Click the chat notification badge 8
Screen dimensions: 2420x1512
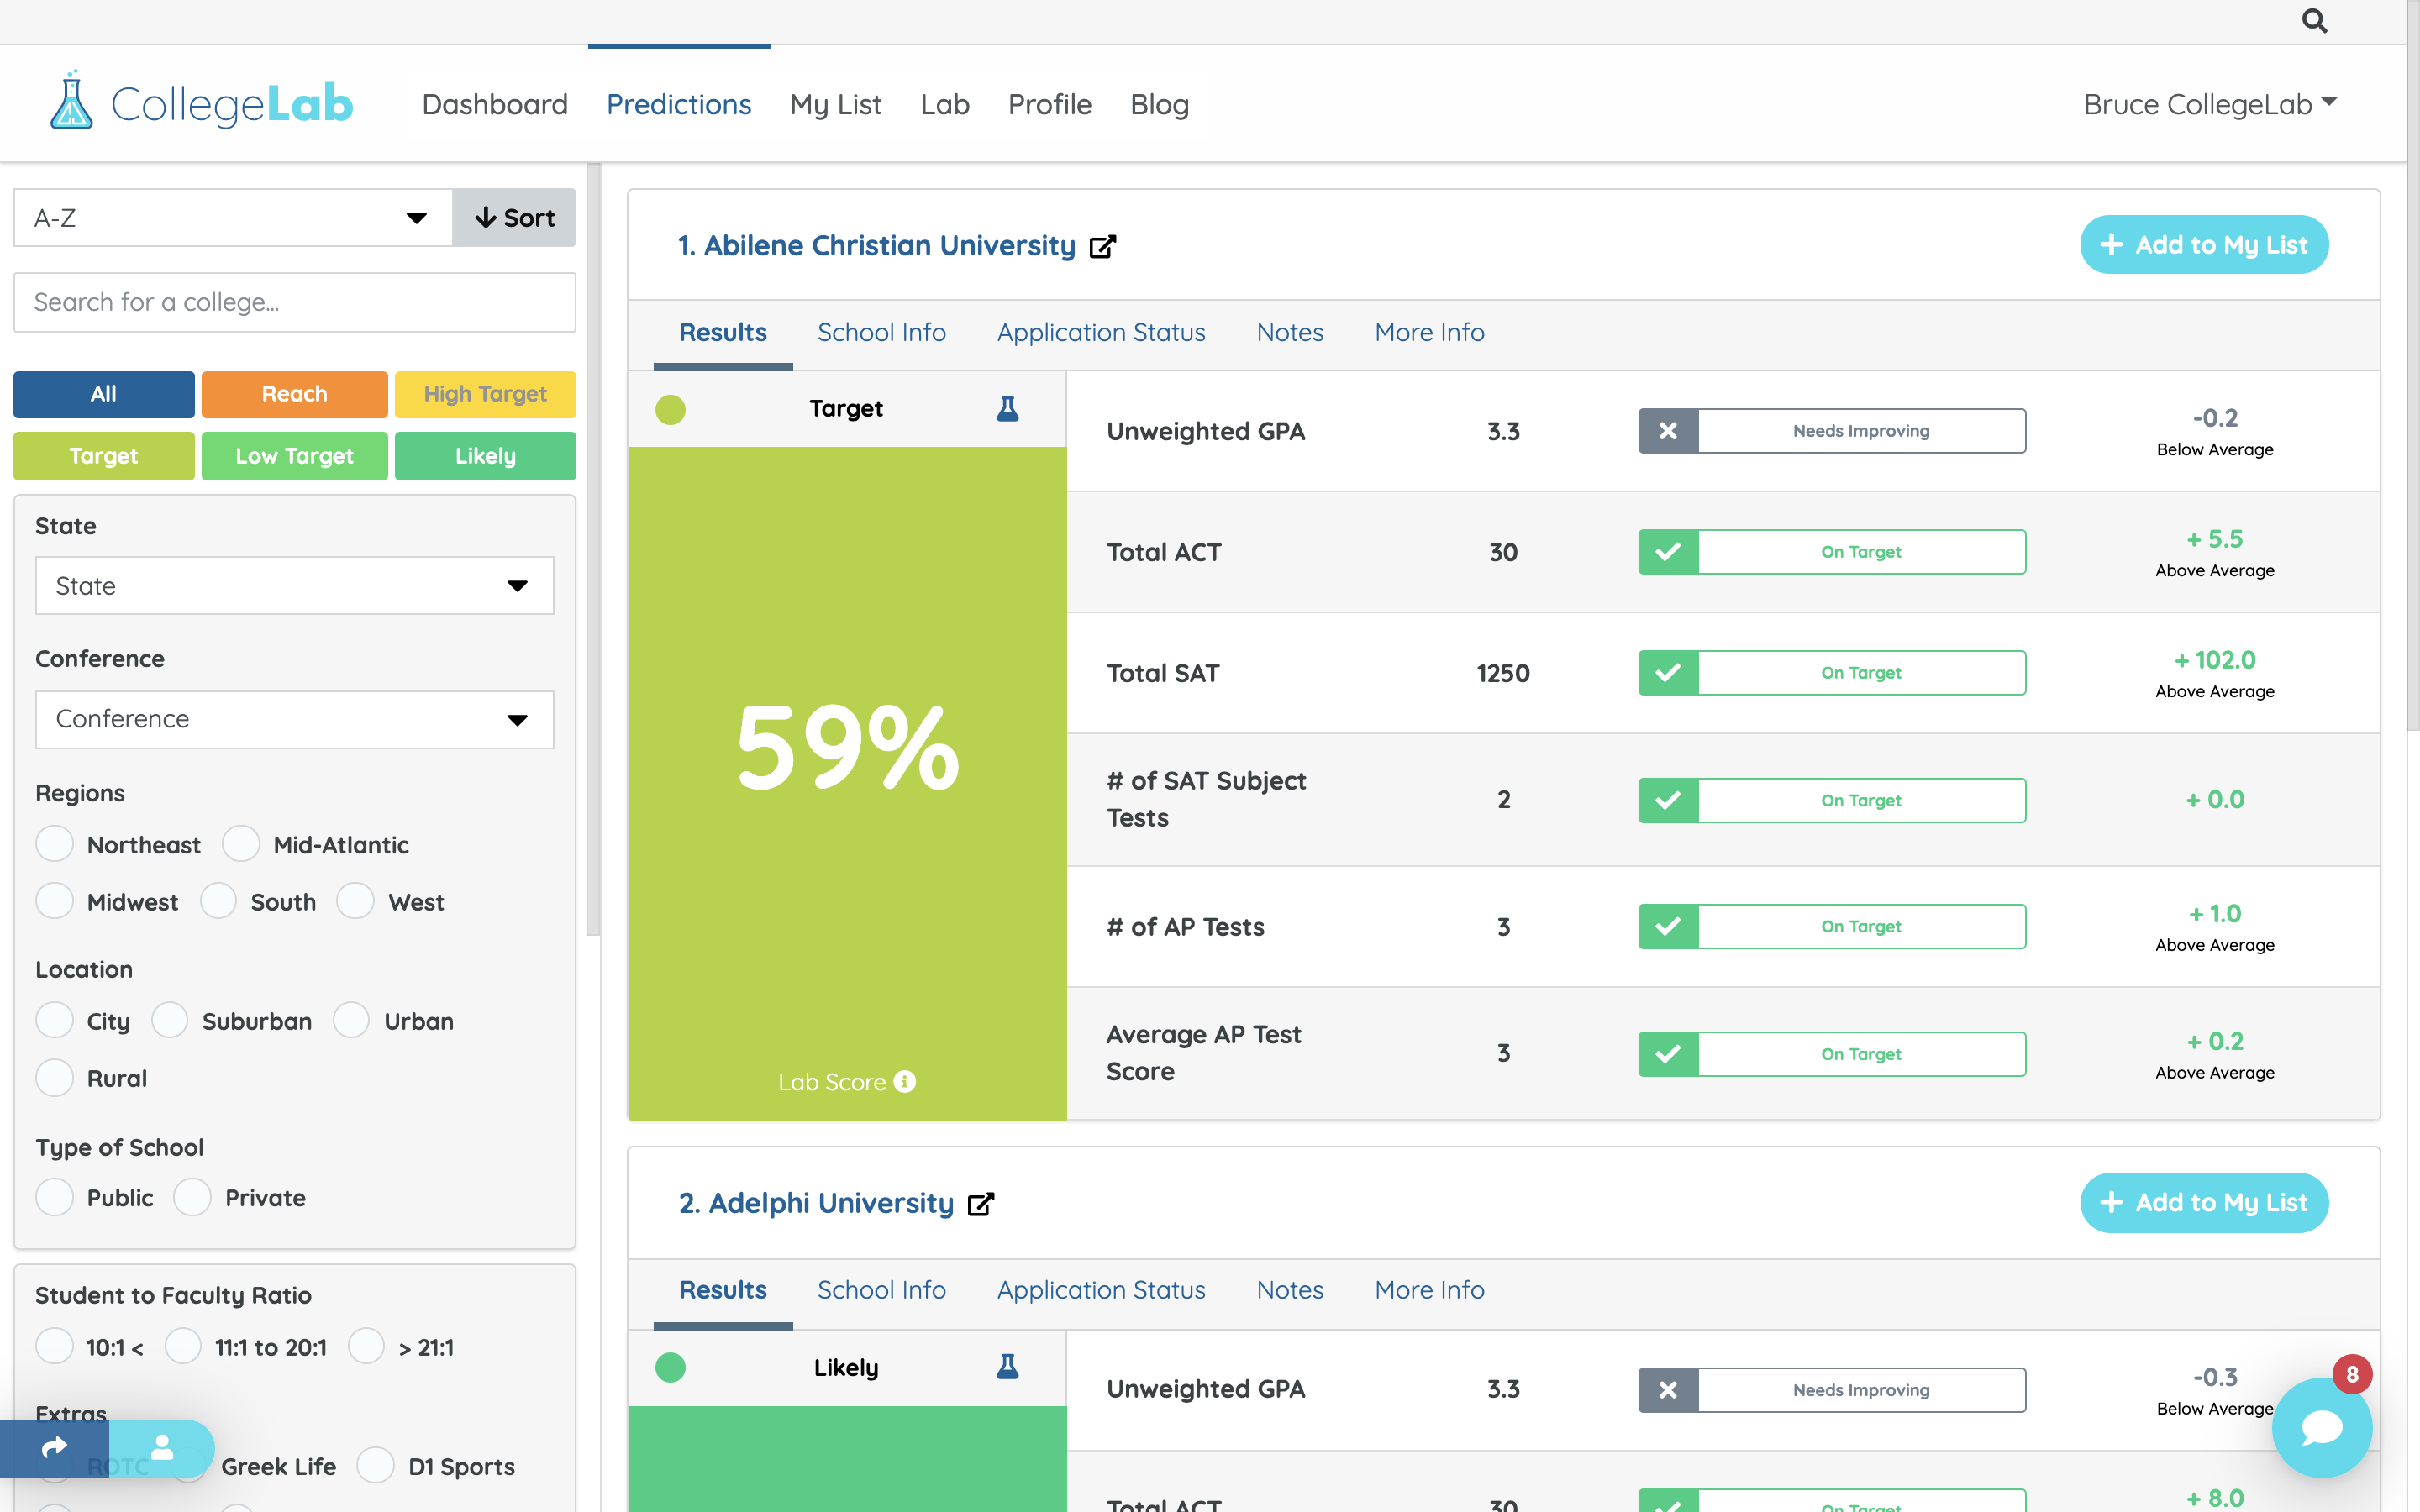coord(2352,1374)
